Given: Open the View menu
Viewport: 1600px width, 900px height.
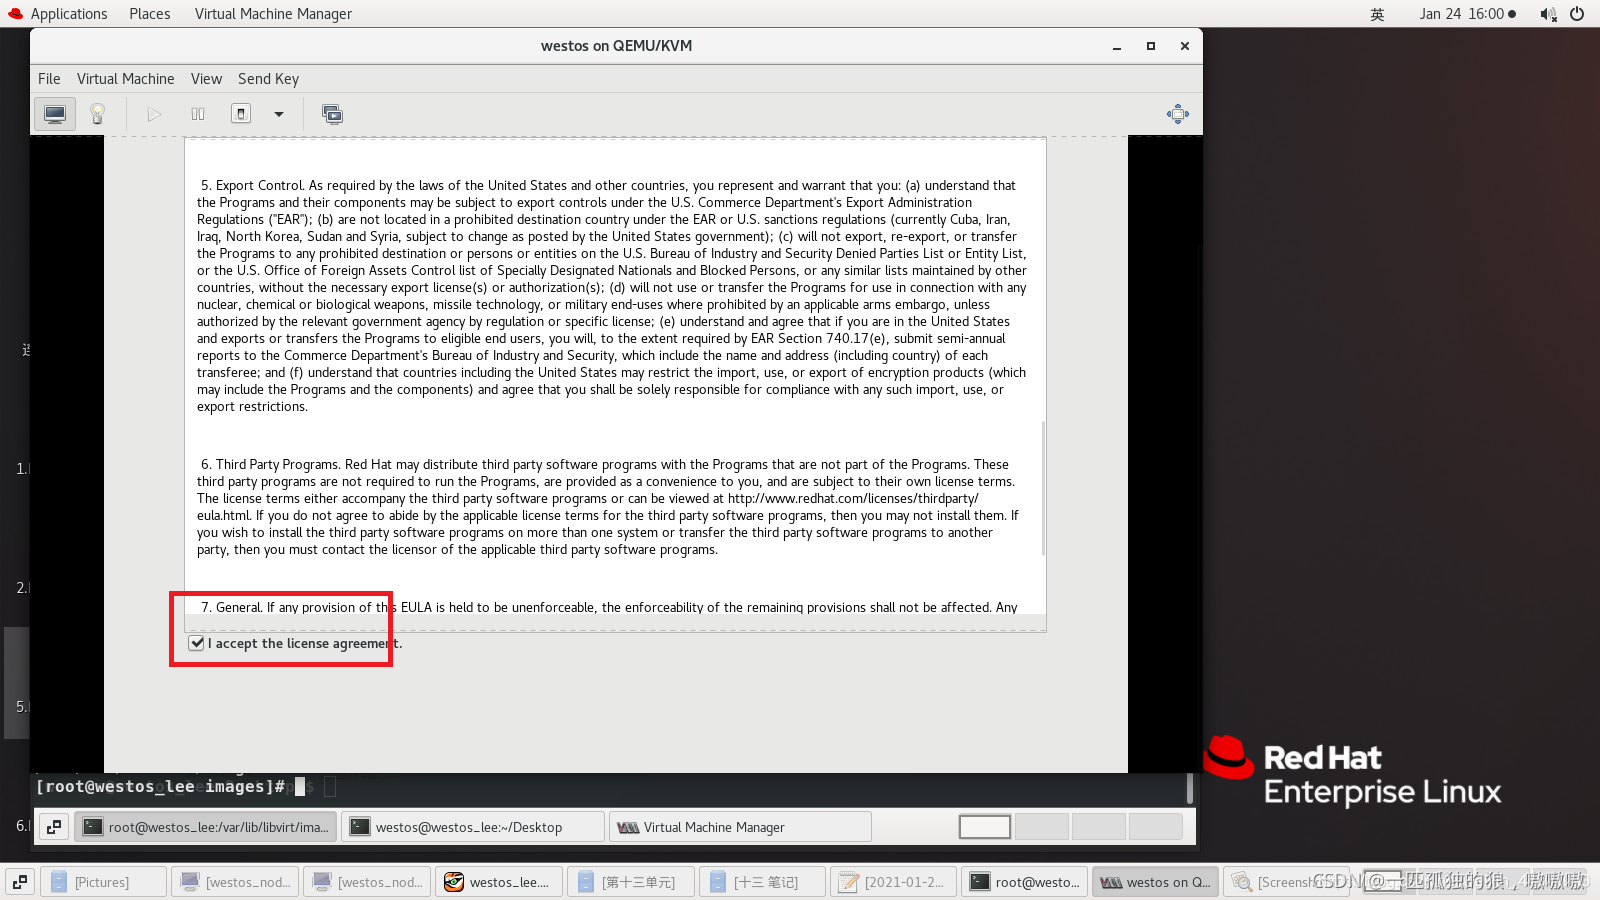Looking at the screenshot, I should 206,79.
